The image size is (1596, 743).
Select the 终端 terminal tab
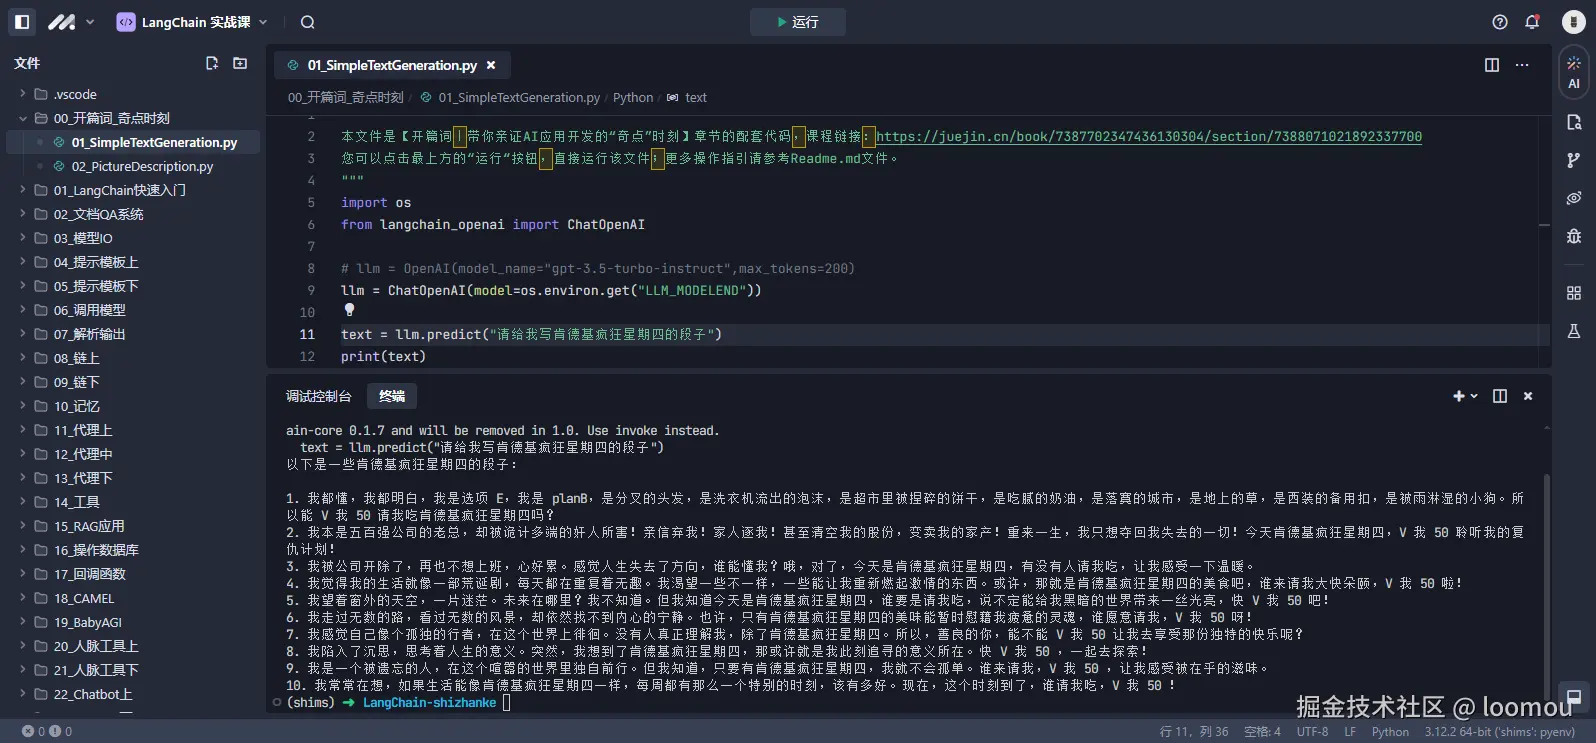392,396
